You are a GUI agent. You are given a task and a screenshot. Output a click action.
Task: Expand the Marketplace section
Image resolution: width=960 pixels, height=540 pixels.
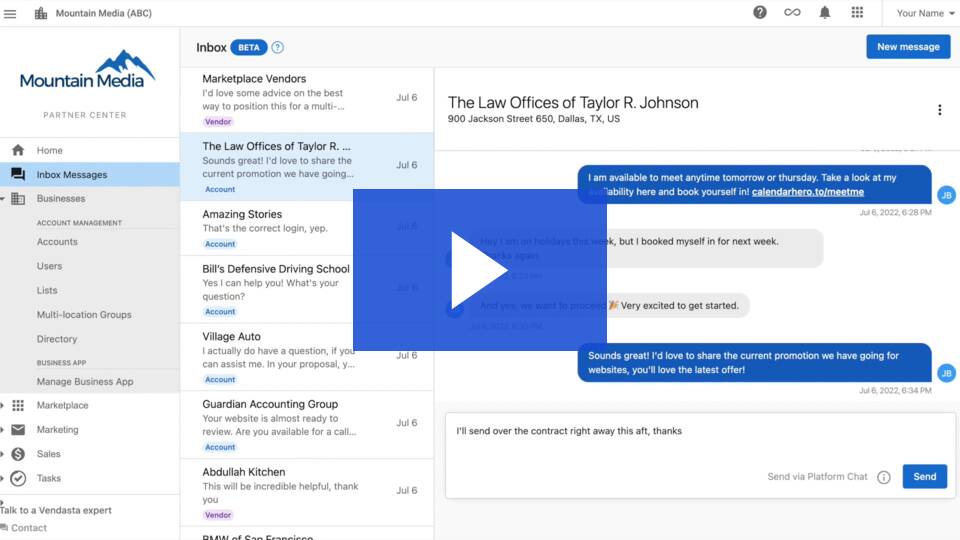coord(2,405)
